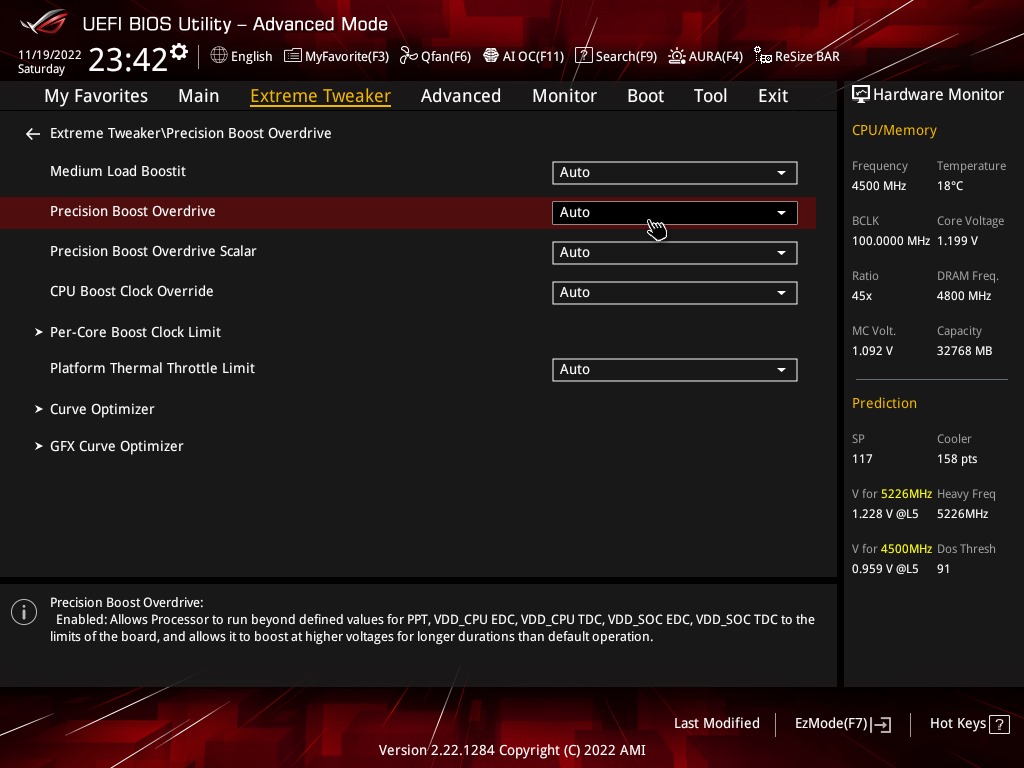The height and width of the screenshot is (768, 1024).
Task: Click the 11/19/2022 date
Action: pos(50,54)
